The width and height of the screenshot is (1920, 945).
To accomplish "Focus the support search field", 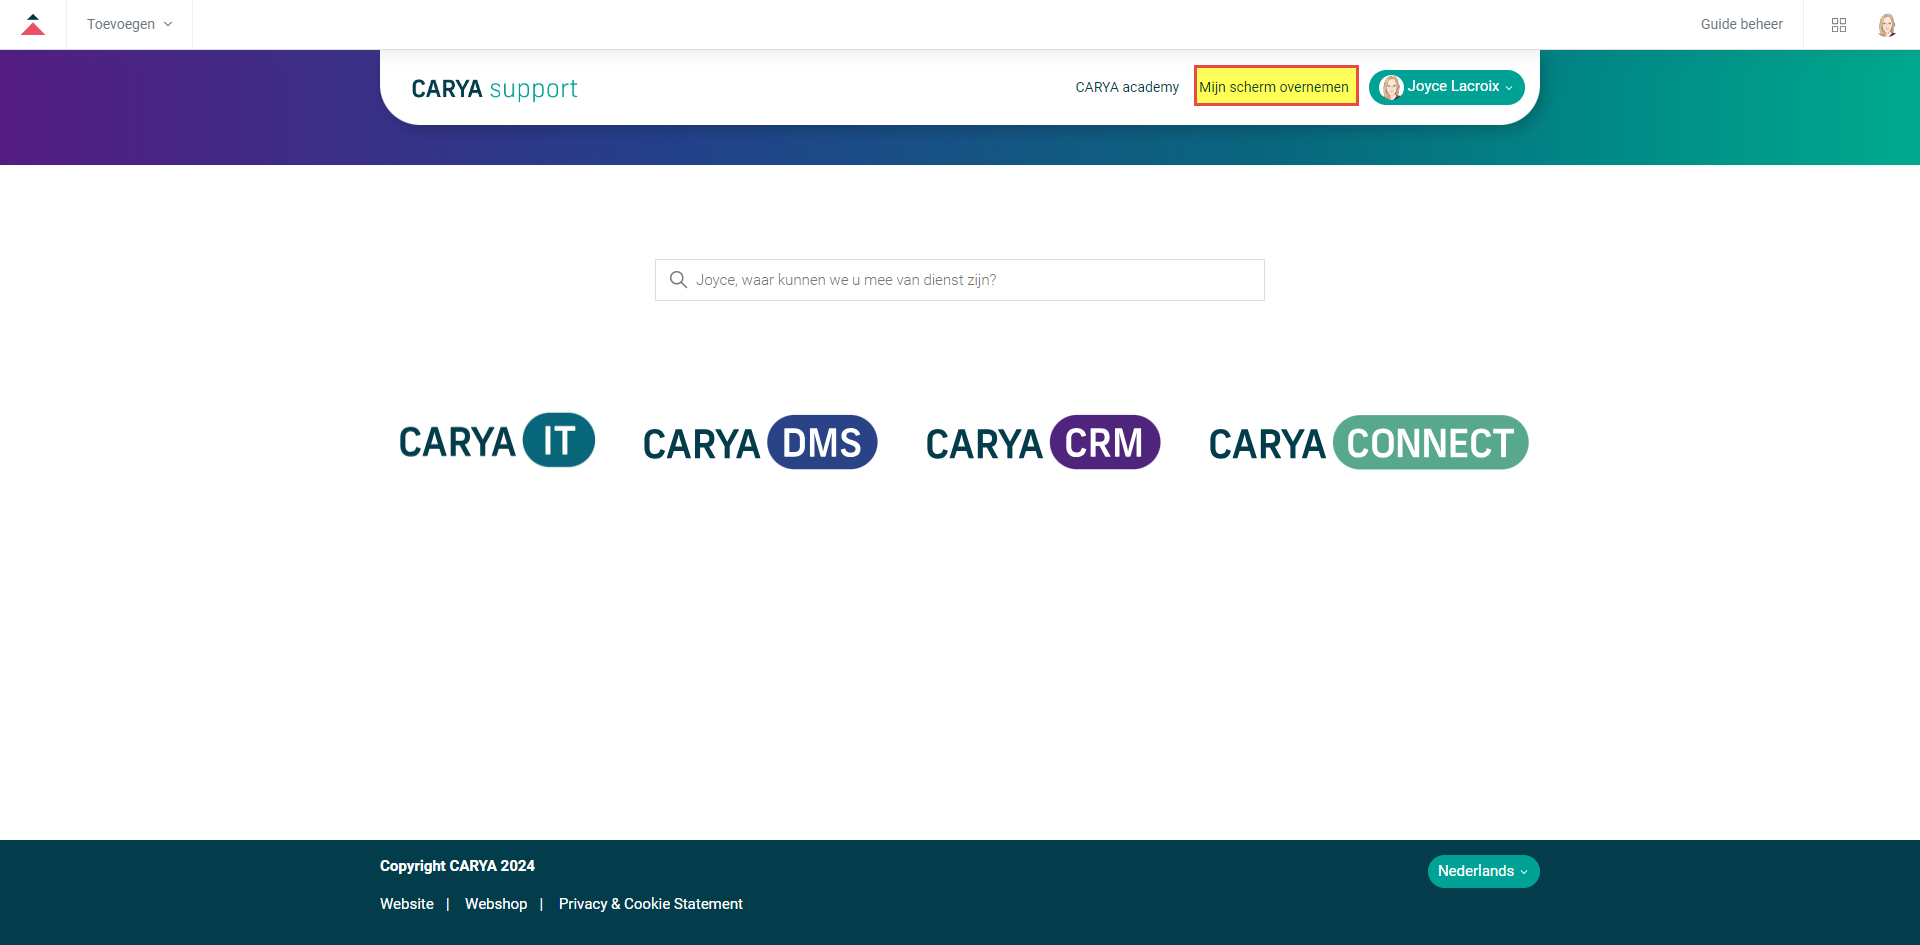I will (x=960, y=280).
